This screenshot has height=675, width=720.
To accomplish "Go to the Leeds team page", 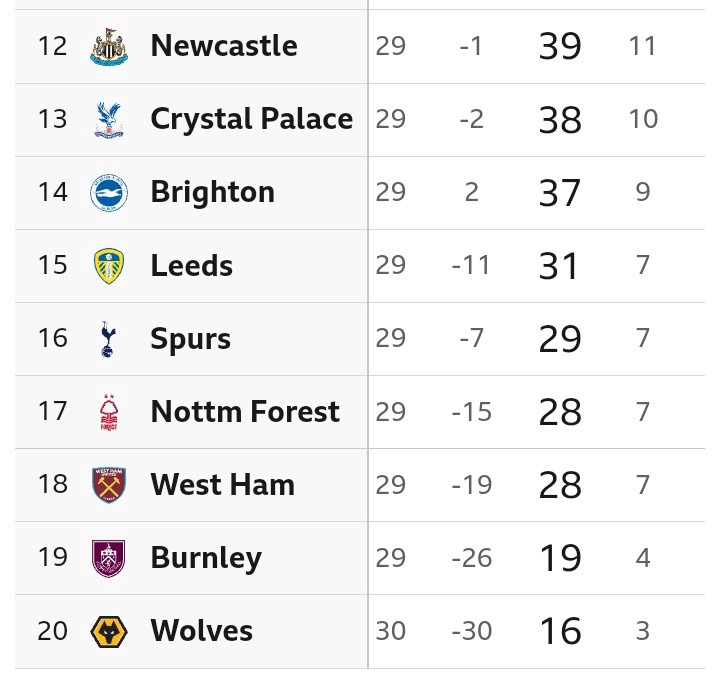I will [191, 265].
